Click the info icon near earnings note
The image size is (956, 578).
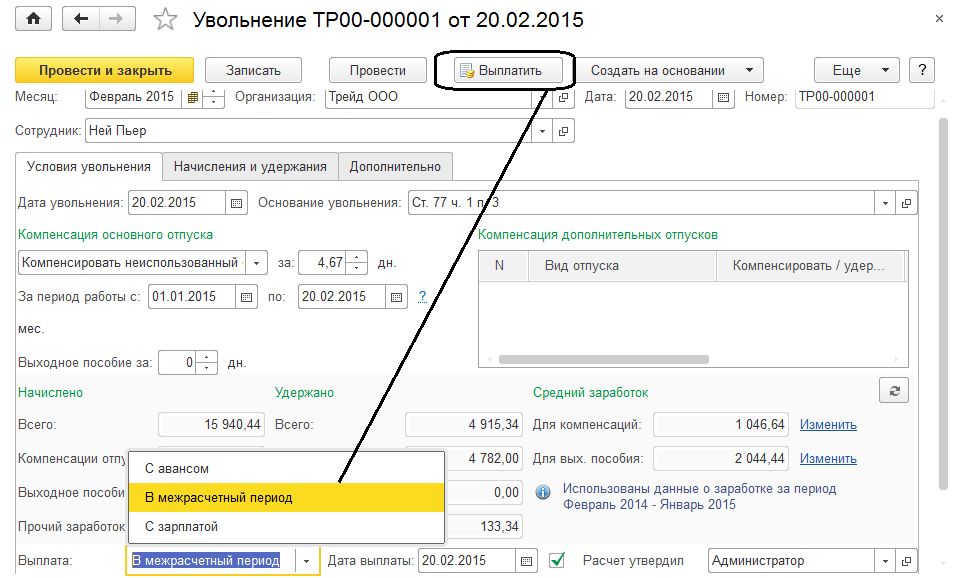(543, 492)
